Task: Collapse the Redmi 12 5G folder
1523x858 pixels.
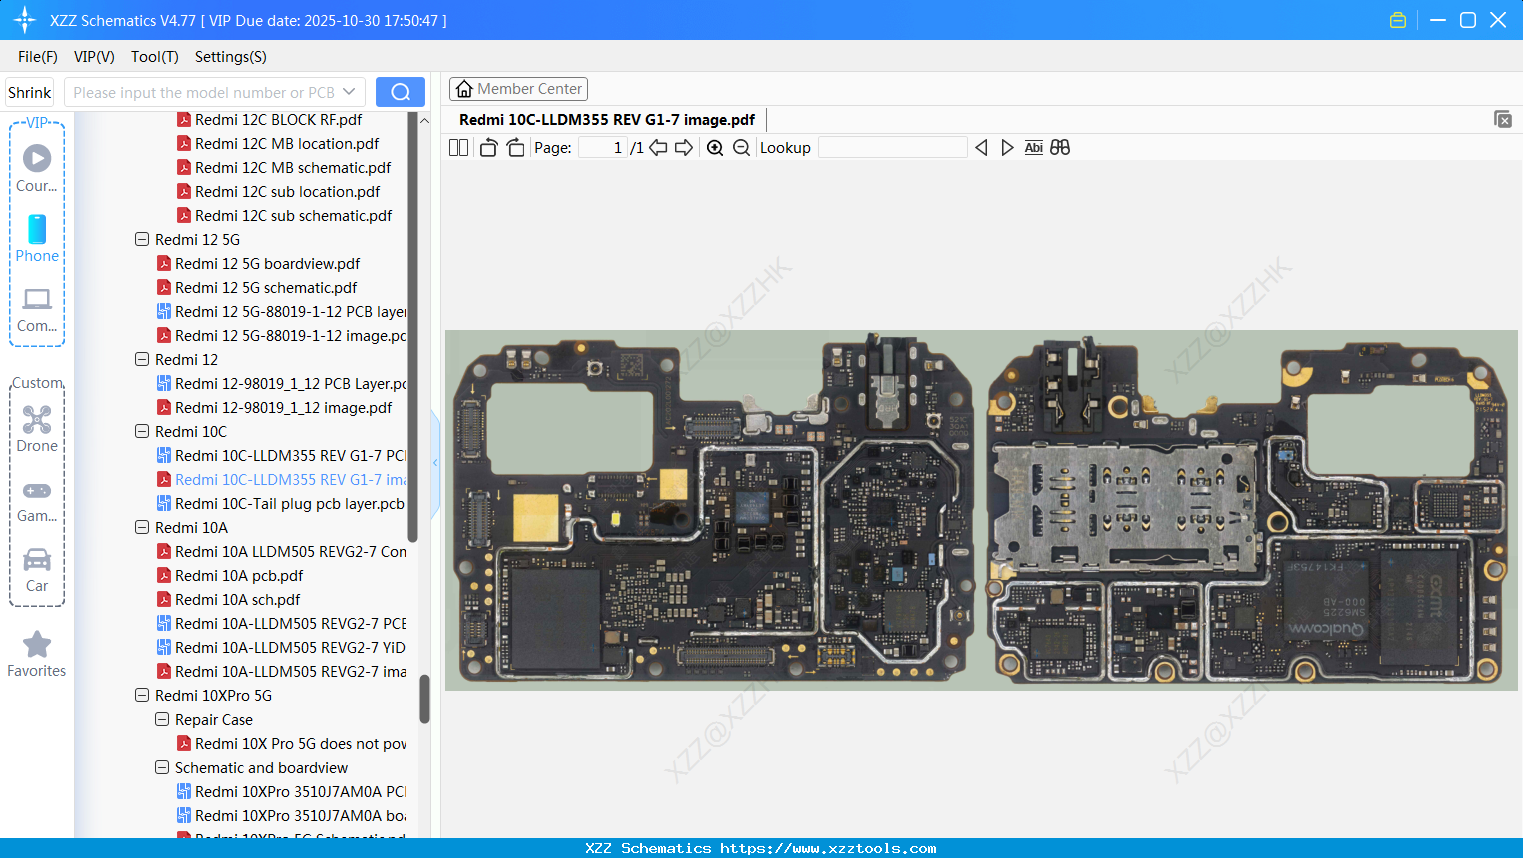Action: point(142,240)
